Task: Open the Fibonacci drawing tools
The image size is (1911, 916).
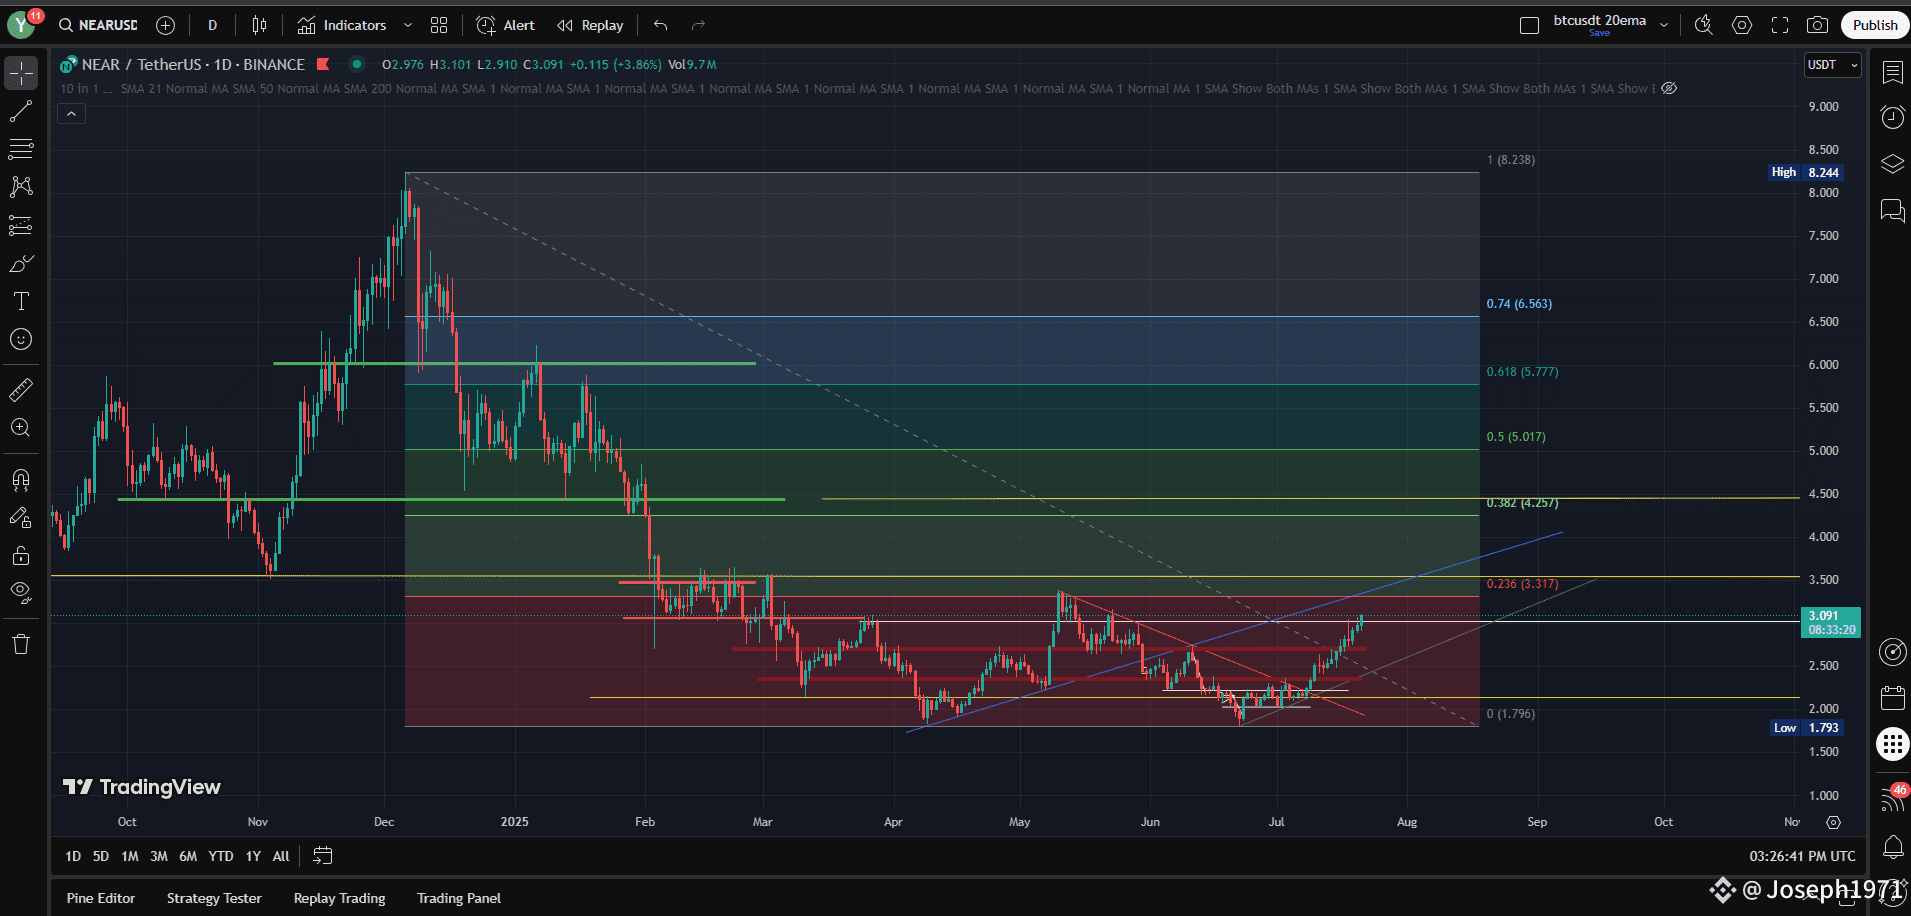Action: pyautogui.click(x=21, y=149)
